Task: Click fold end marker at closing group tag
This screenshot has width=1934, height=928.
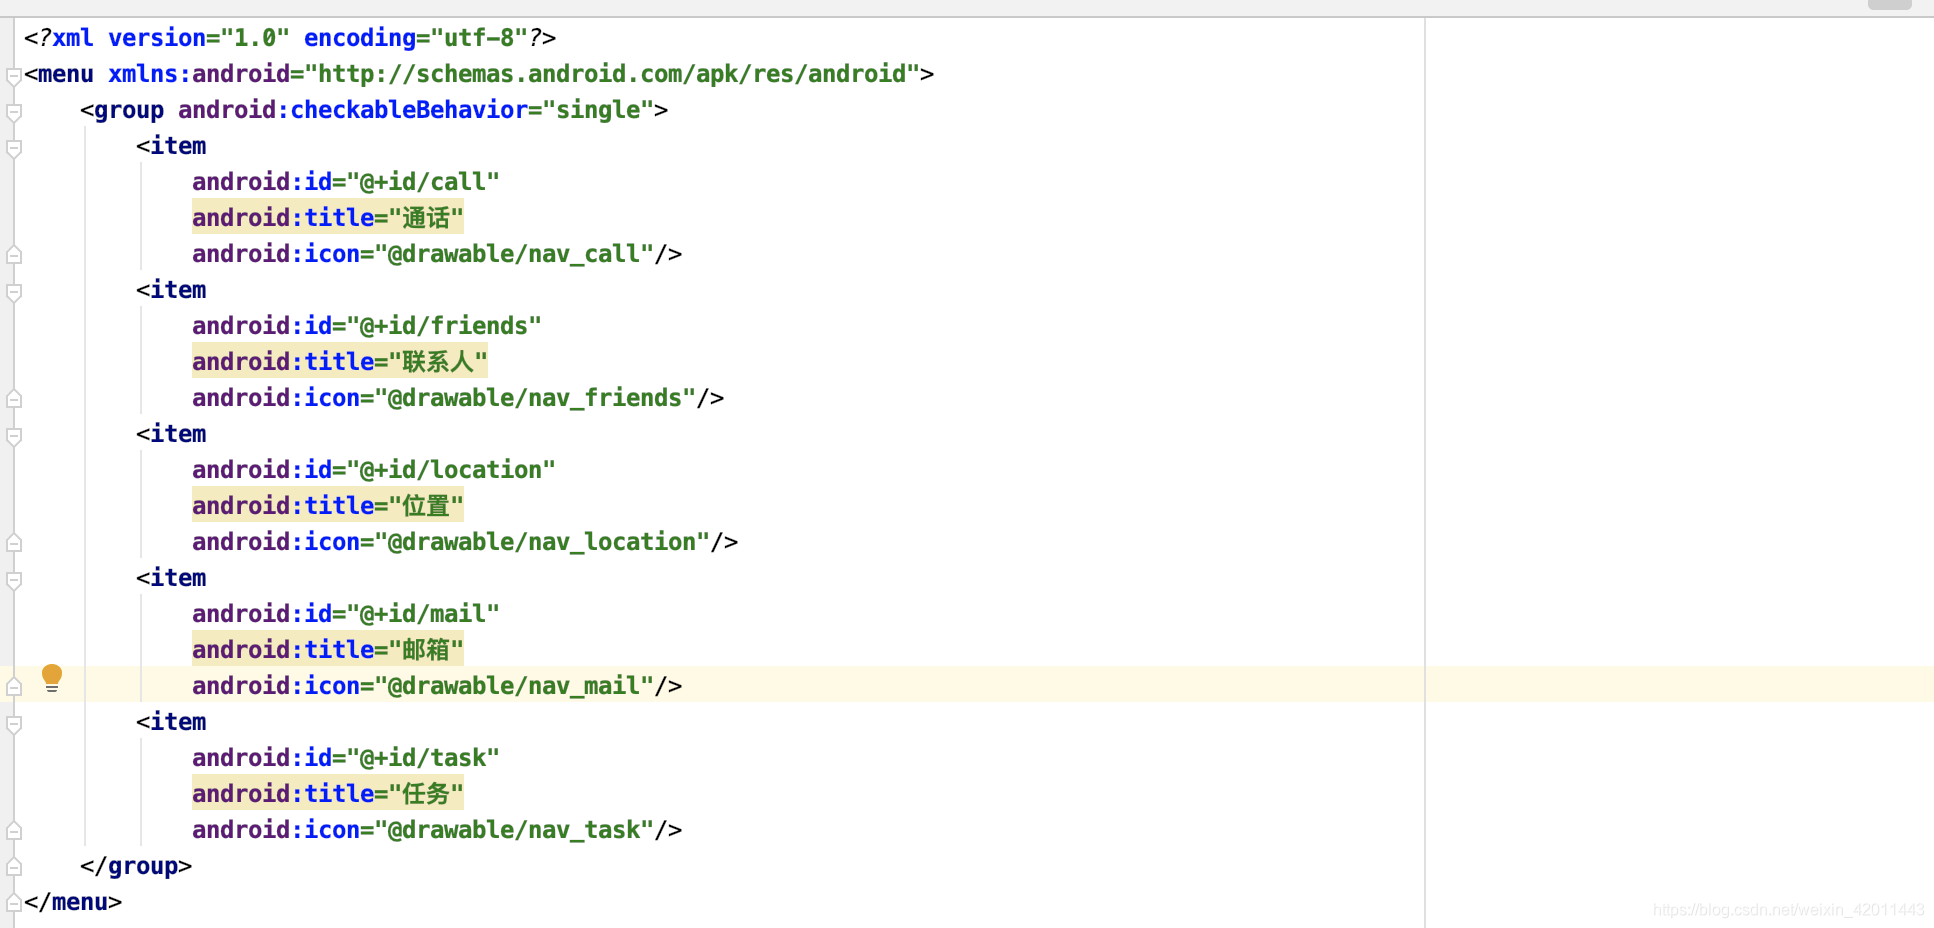Action: [x=14, y=867]
